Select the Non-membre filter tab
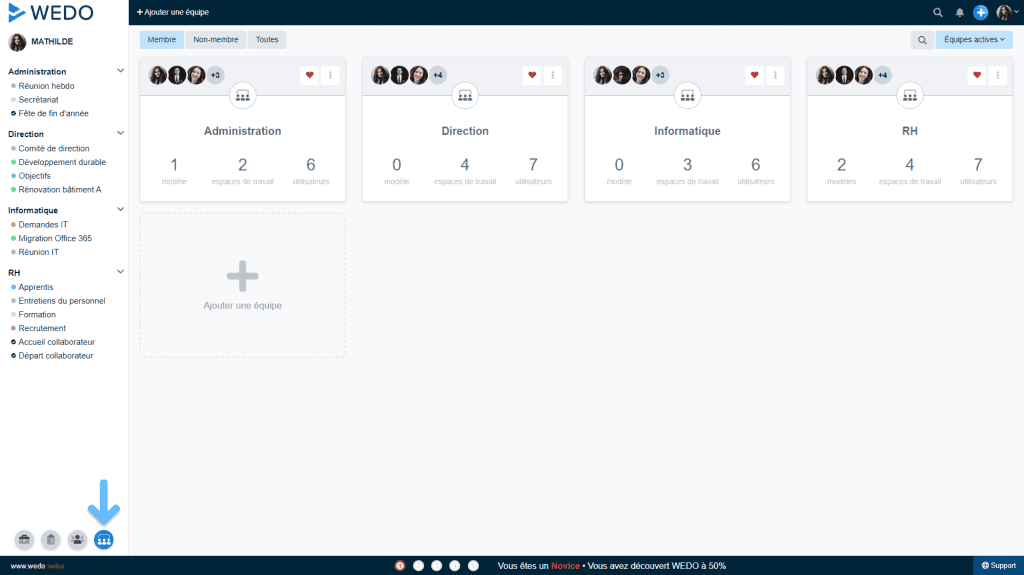The height and width of the screenshot is (575, 1024). click(216, 40)
